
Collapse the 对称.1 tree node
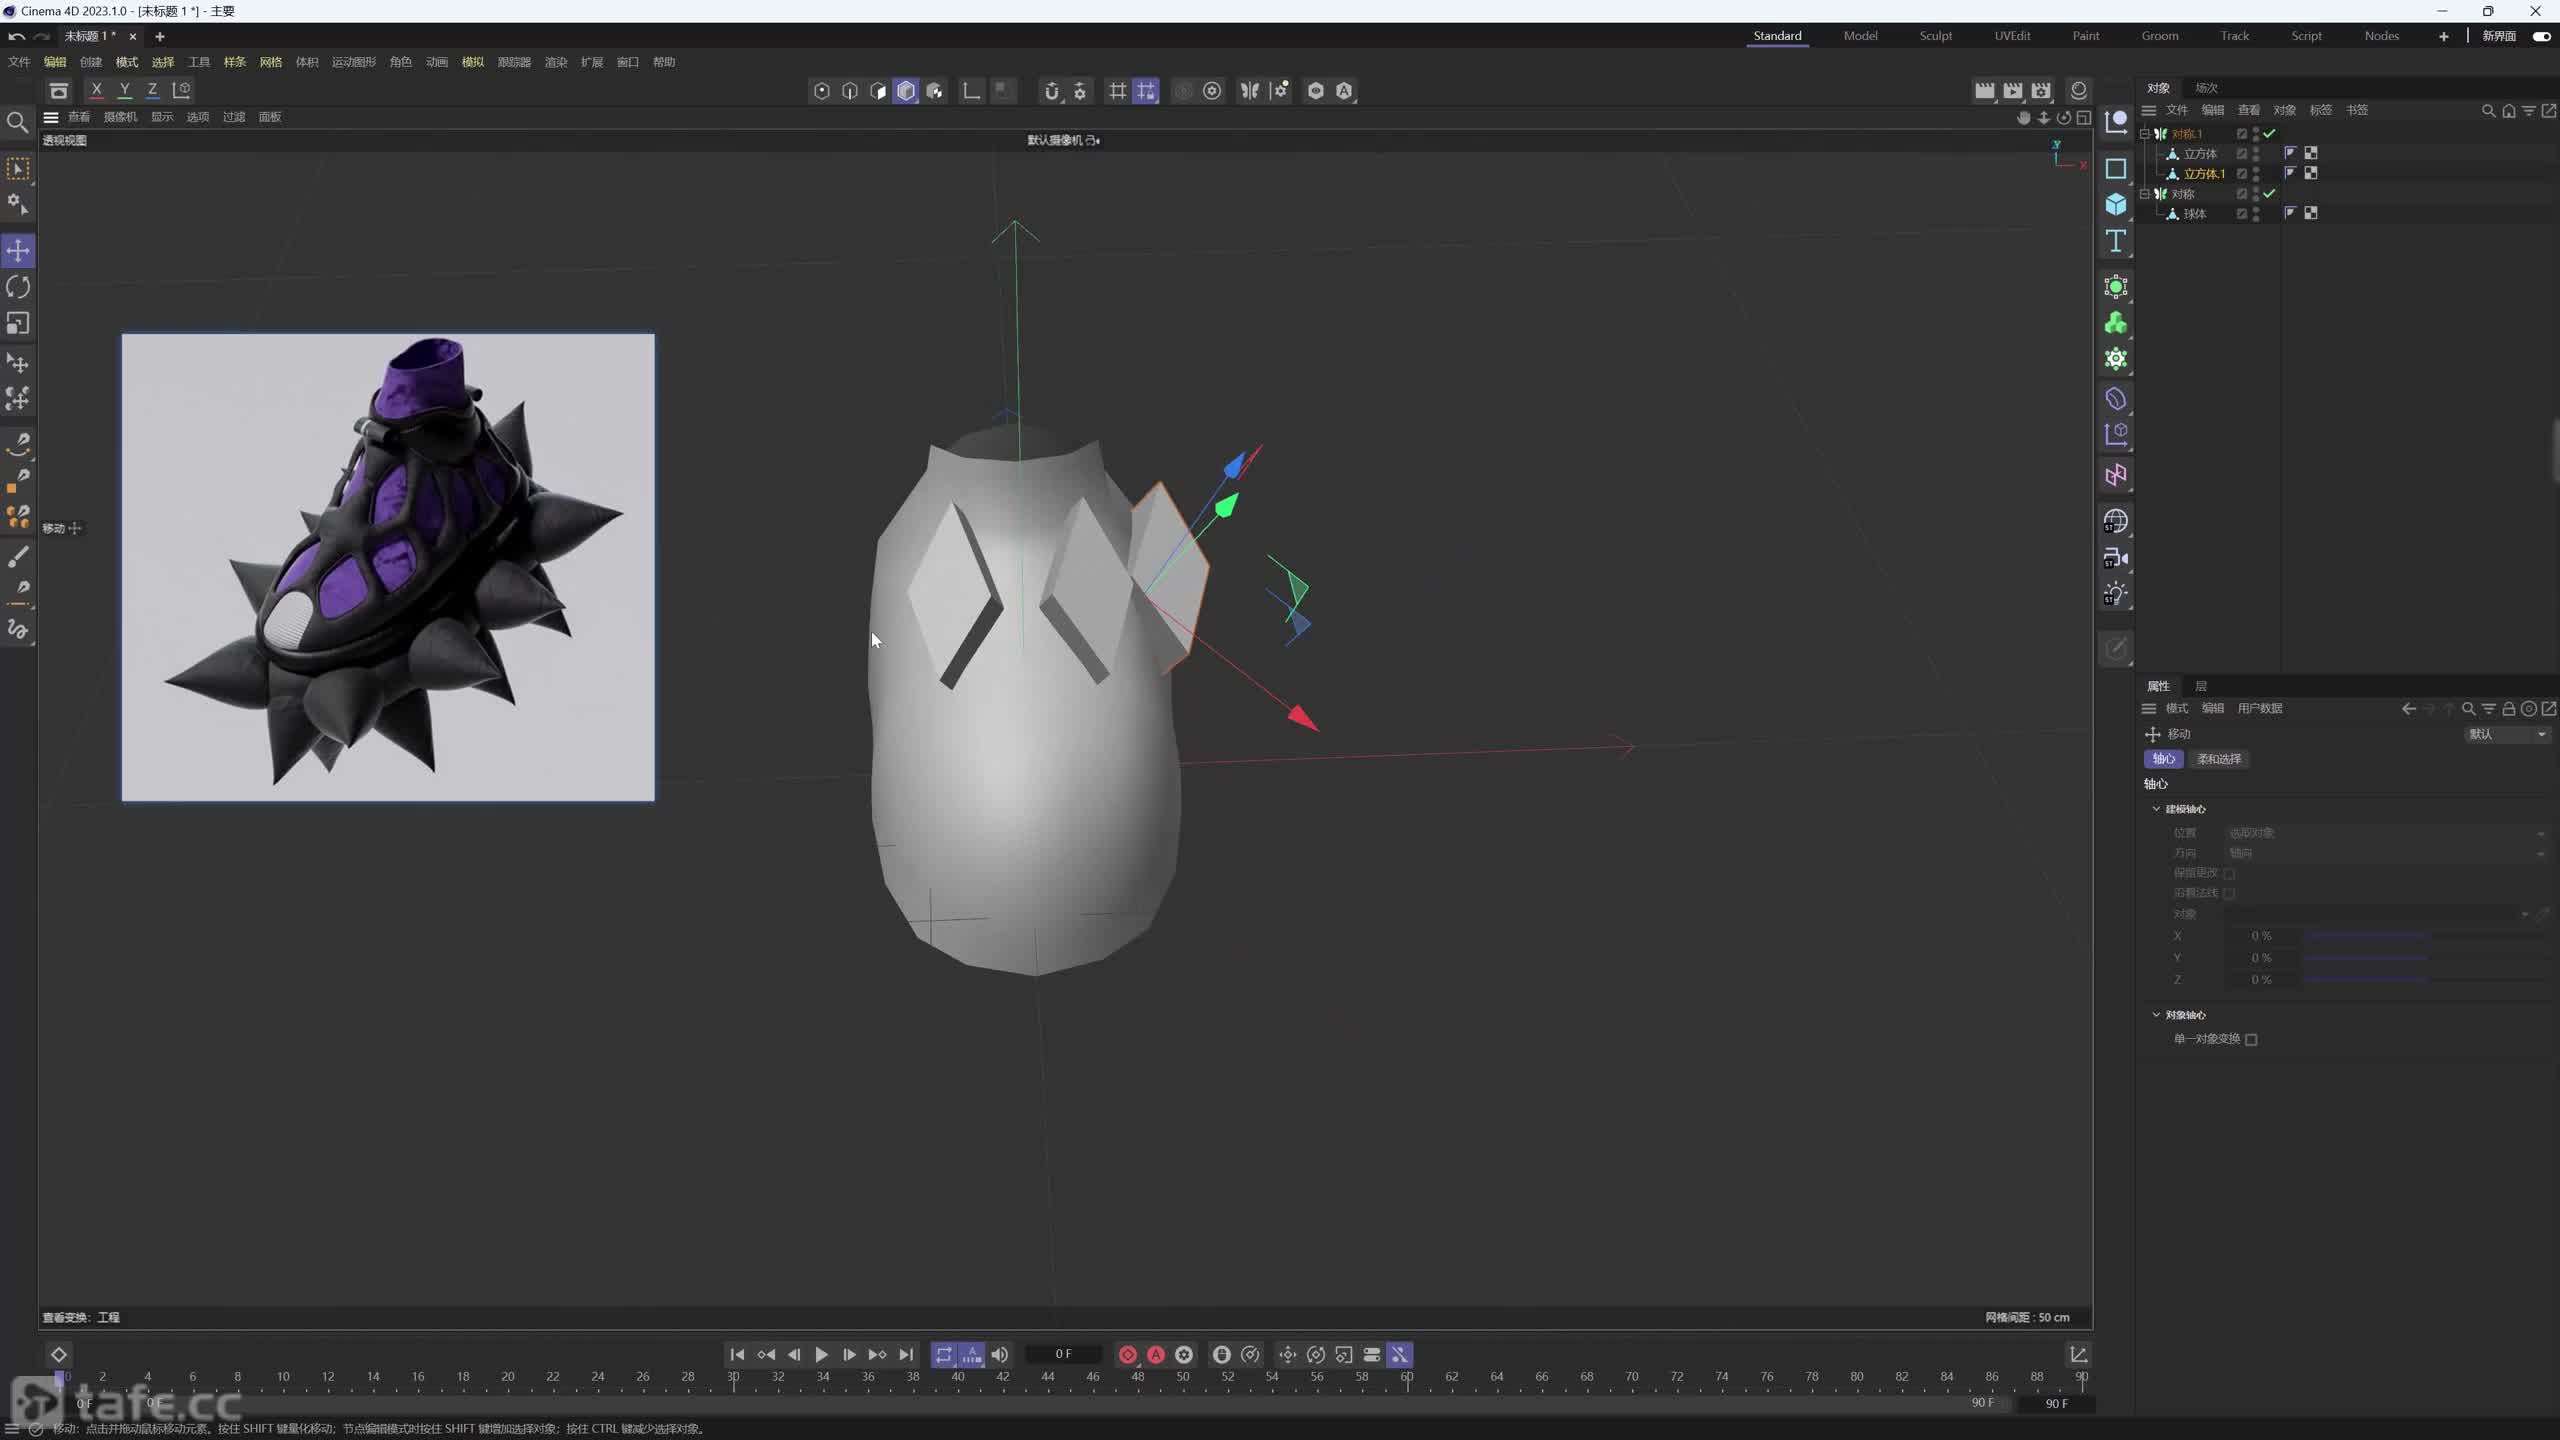(2145, 133)
